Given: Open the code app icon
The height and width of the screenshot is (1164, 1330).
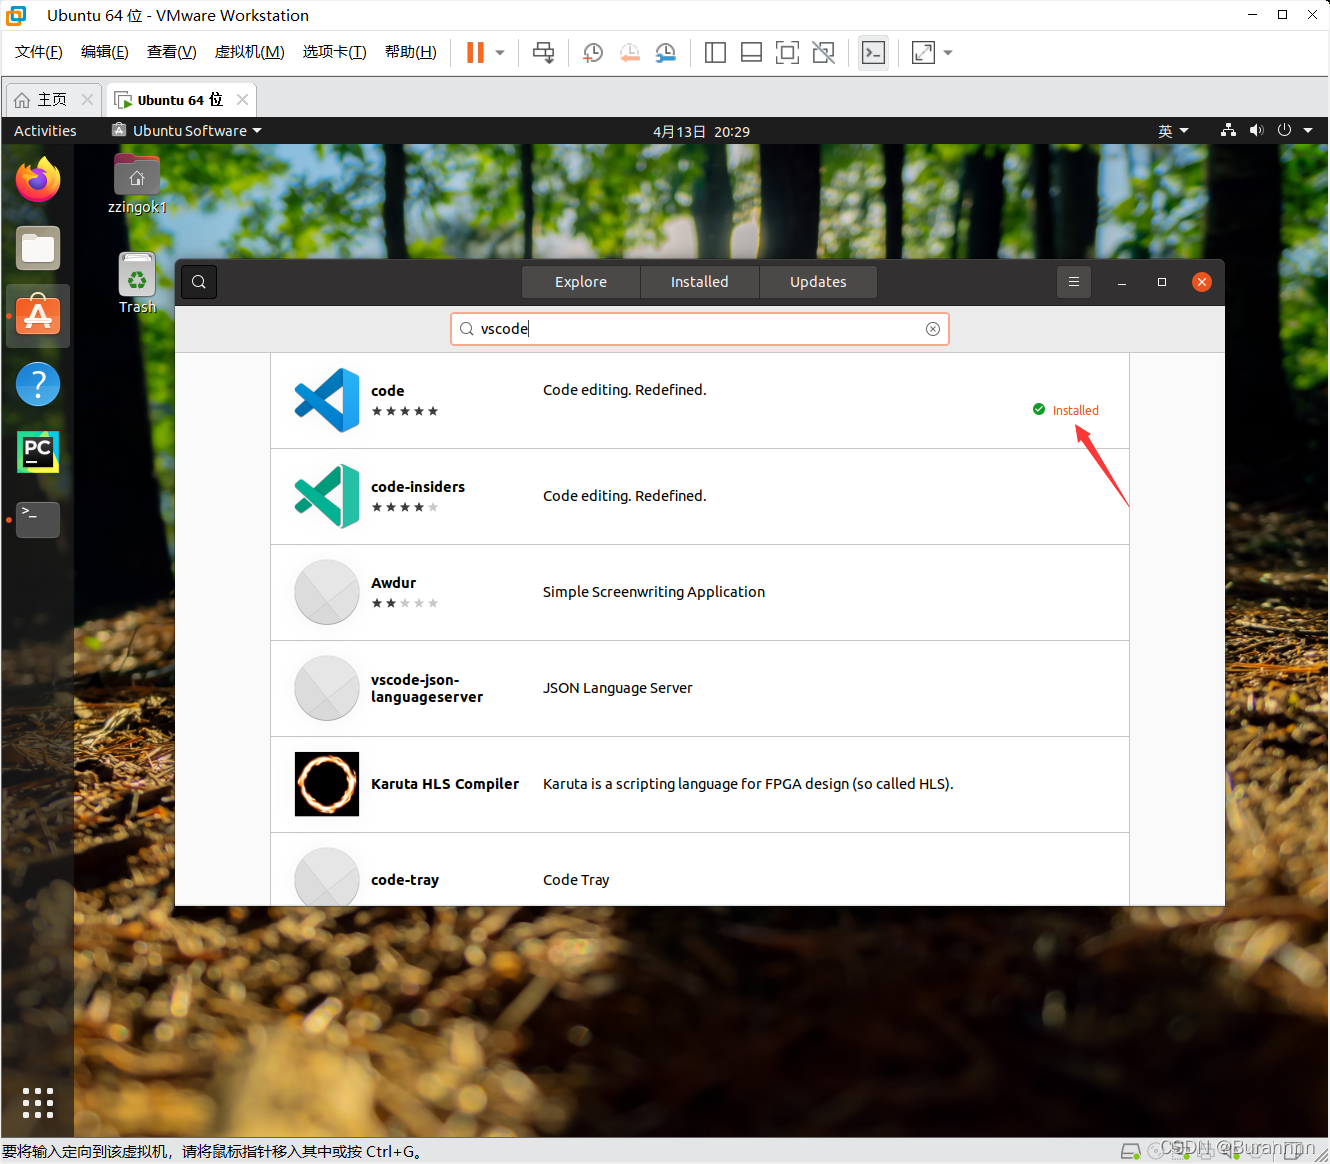Looking at the screenshot, I should pos(327,400).
